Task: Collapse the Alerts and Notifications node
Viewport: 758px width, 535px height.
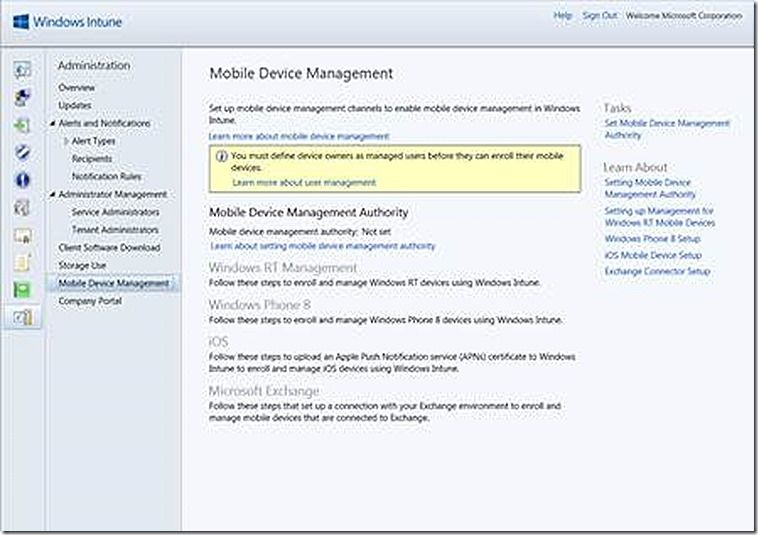Action: (x=52, y=123)
